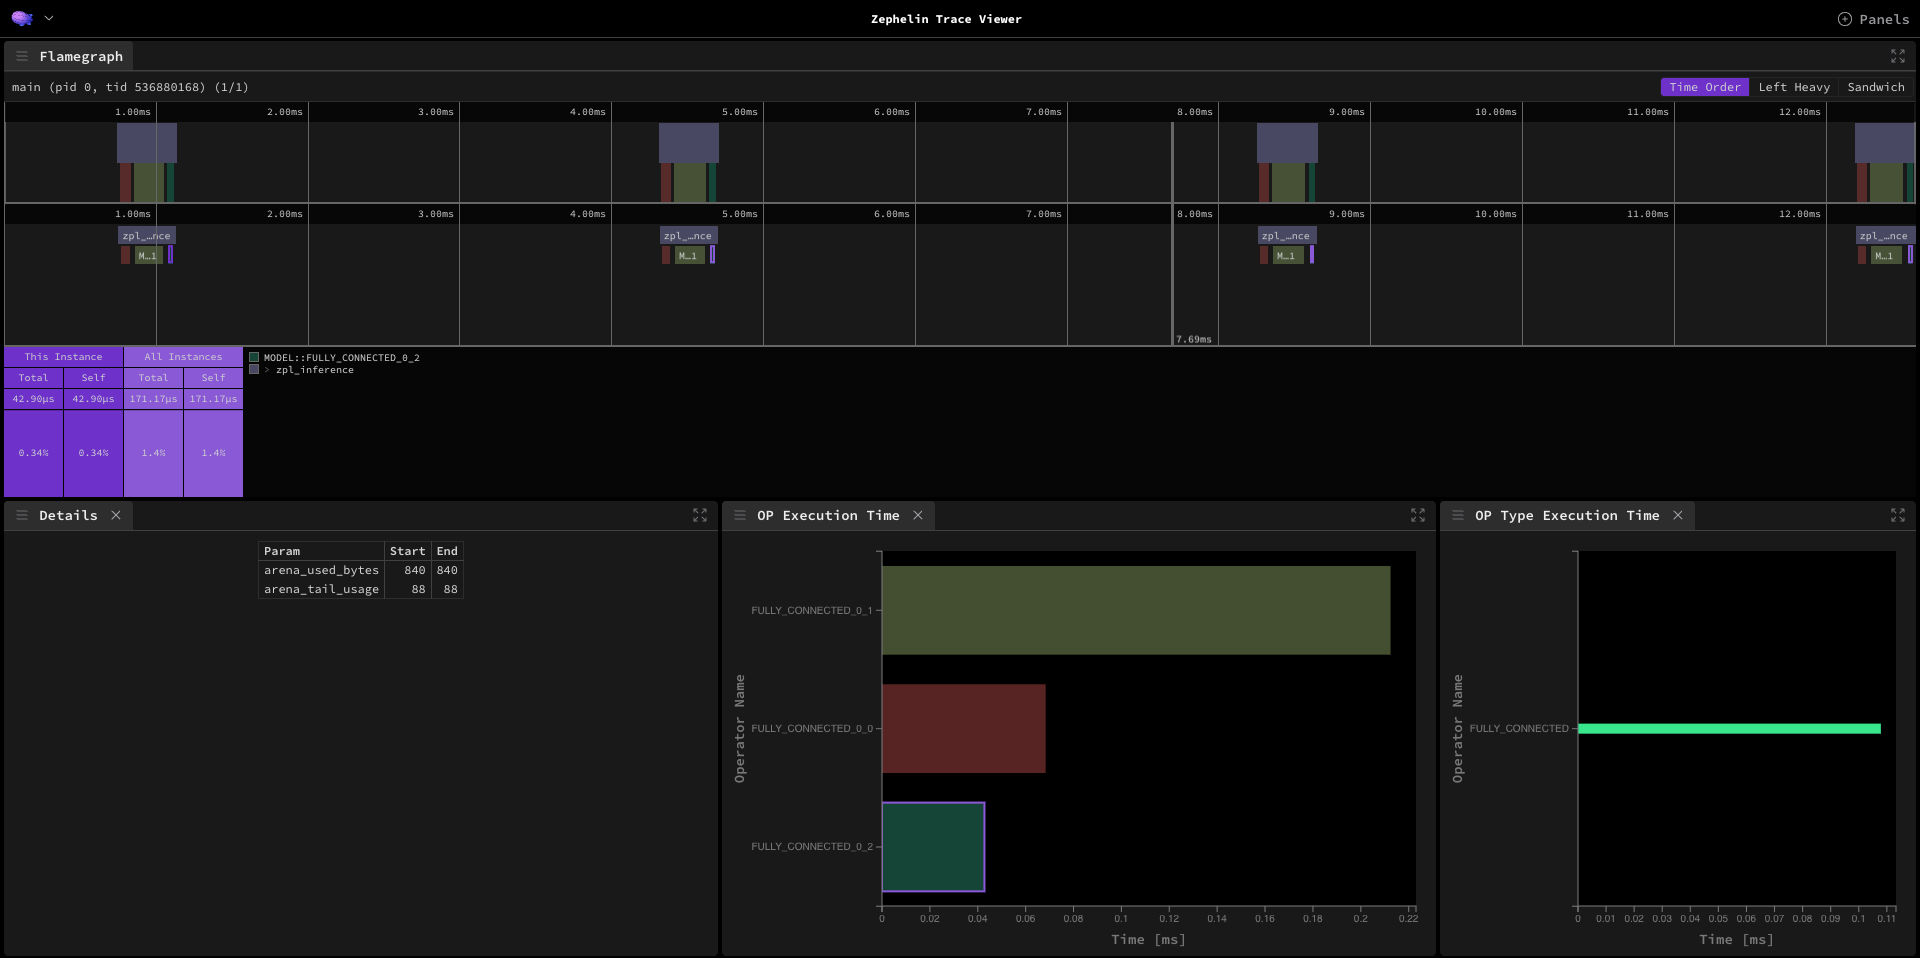Image resolution: width=1920 pixels, height=958 pixels.
Task: Open the dropdown arrow beside the logo
Action: pos(49,18)
